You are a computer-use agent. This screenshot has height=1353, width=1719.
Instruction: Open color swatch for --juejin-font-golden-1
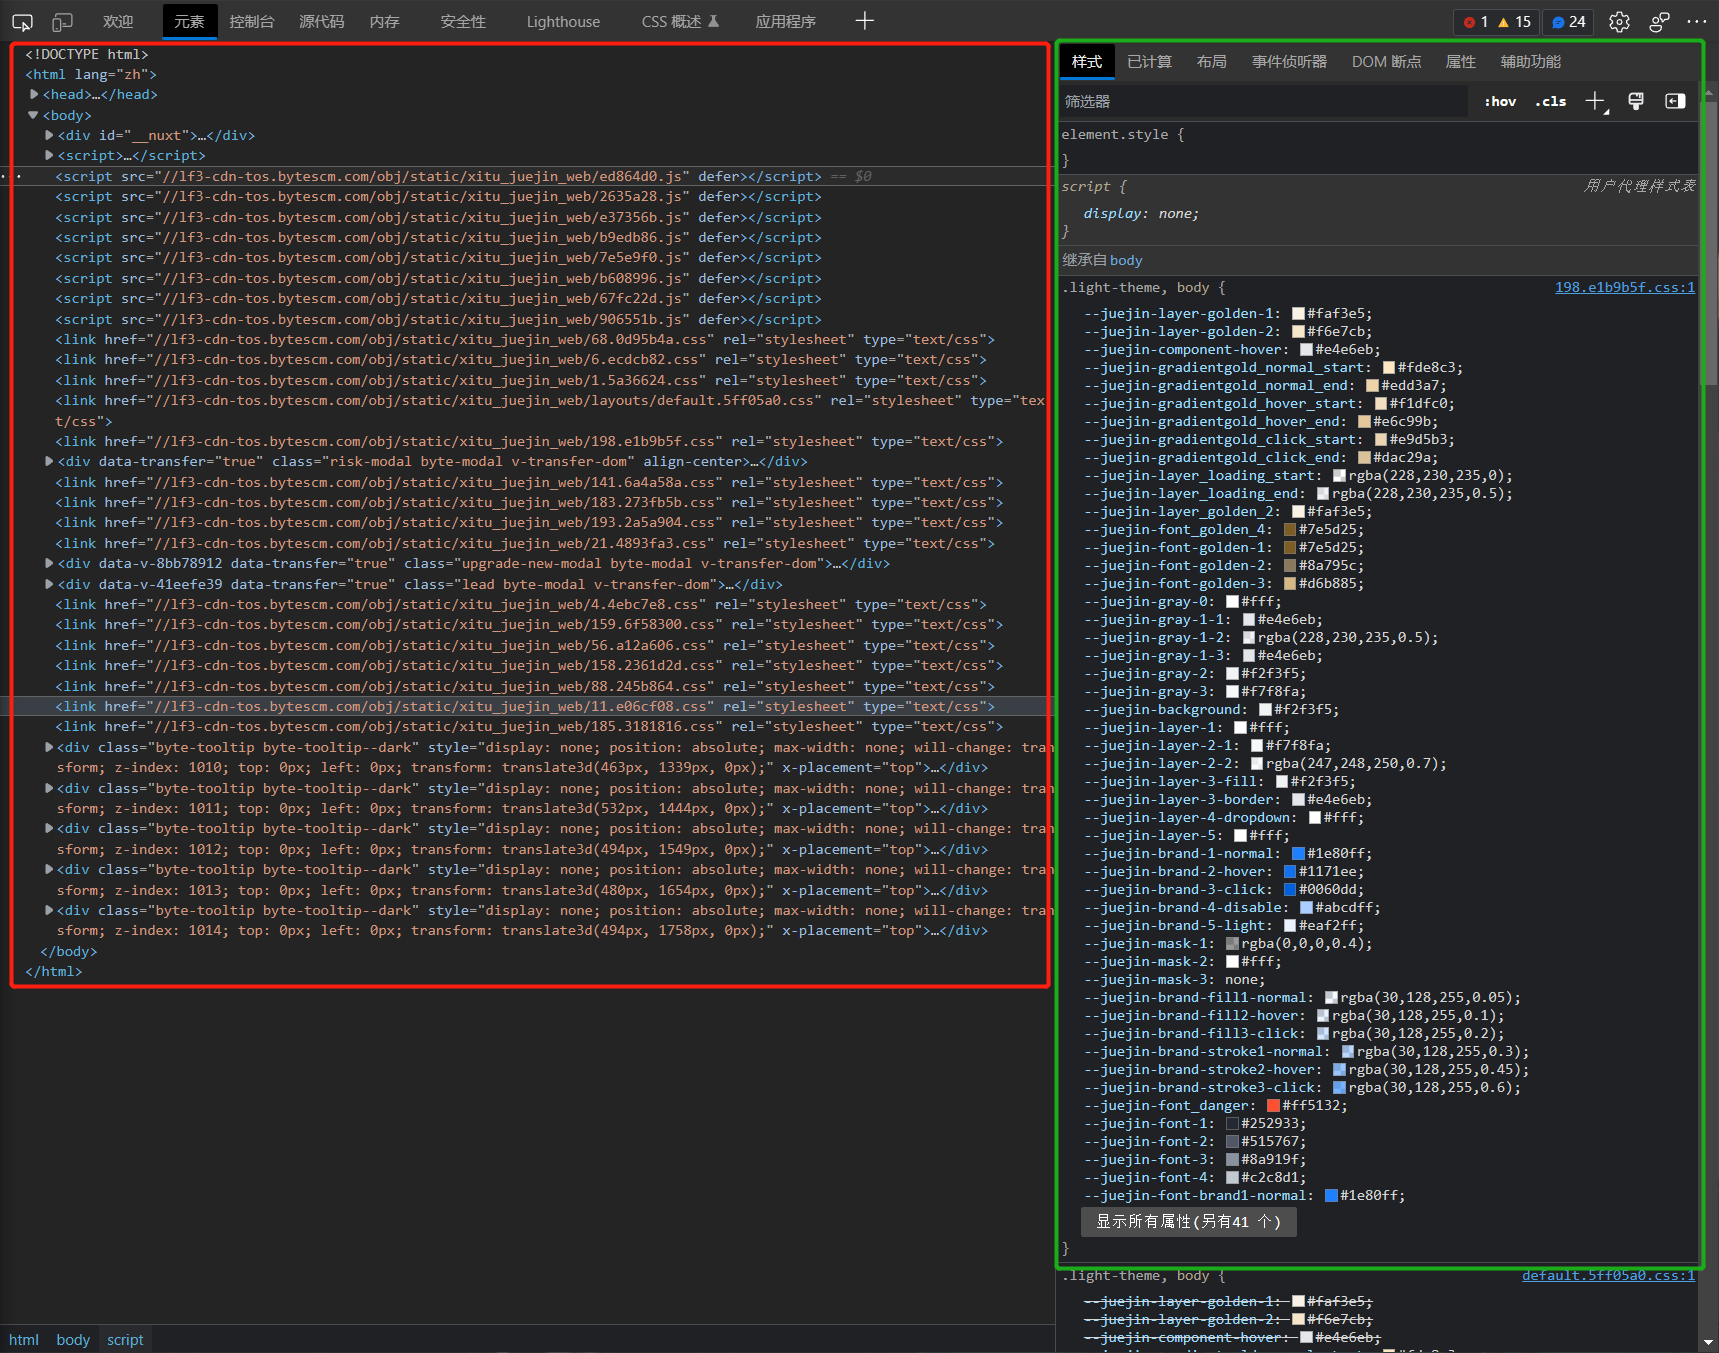(x=1289, y=548)
